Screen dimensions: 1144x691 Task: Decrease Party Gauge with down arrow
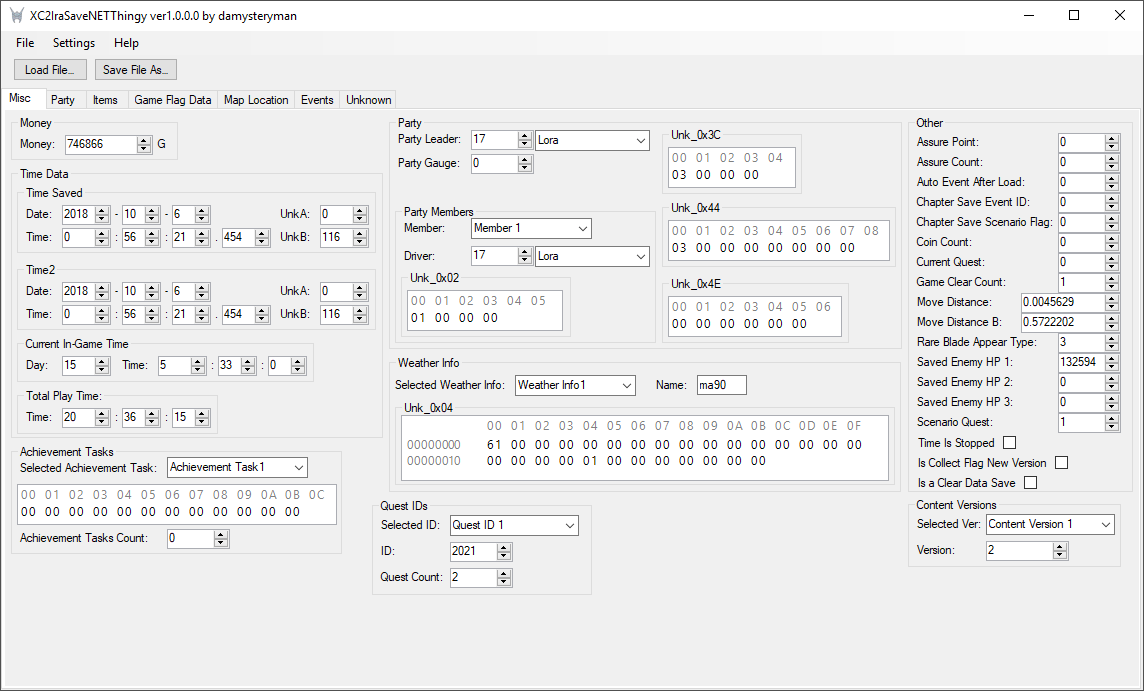pos(525,167)
